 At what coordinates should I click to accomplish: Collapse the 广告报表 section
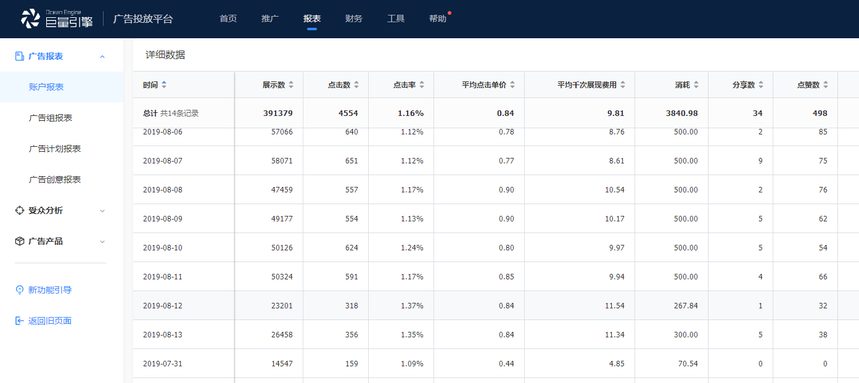click(102, 56)
